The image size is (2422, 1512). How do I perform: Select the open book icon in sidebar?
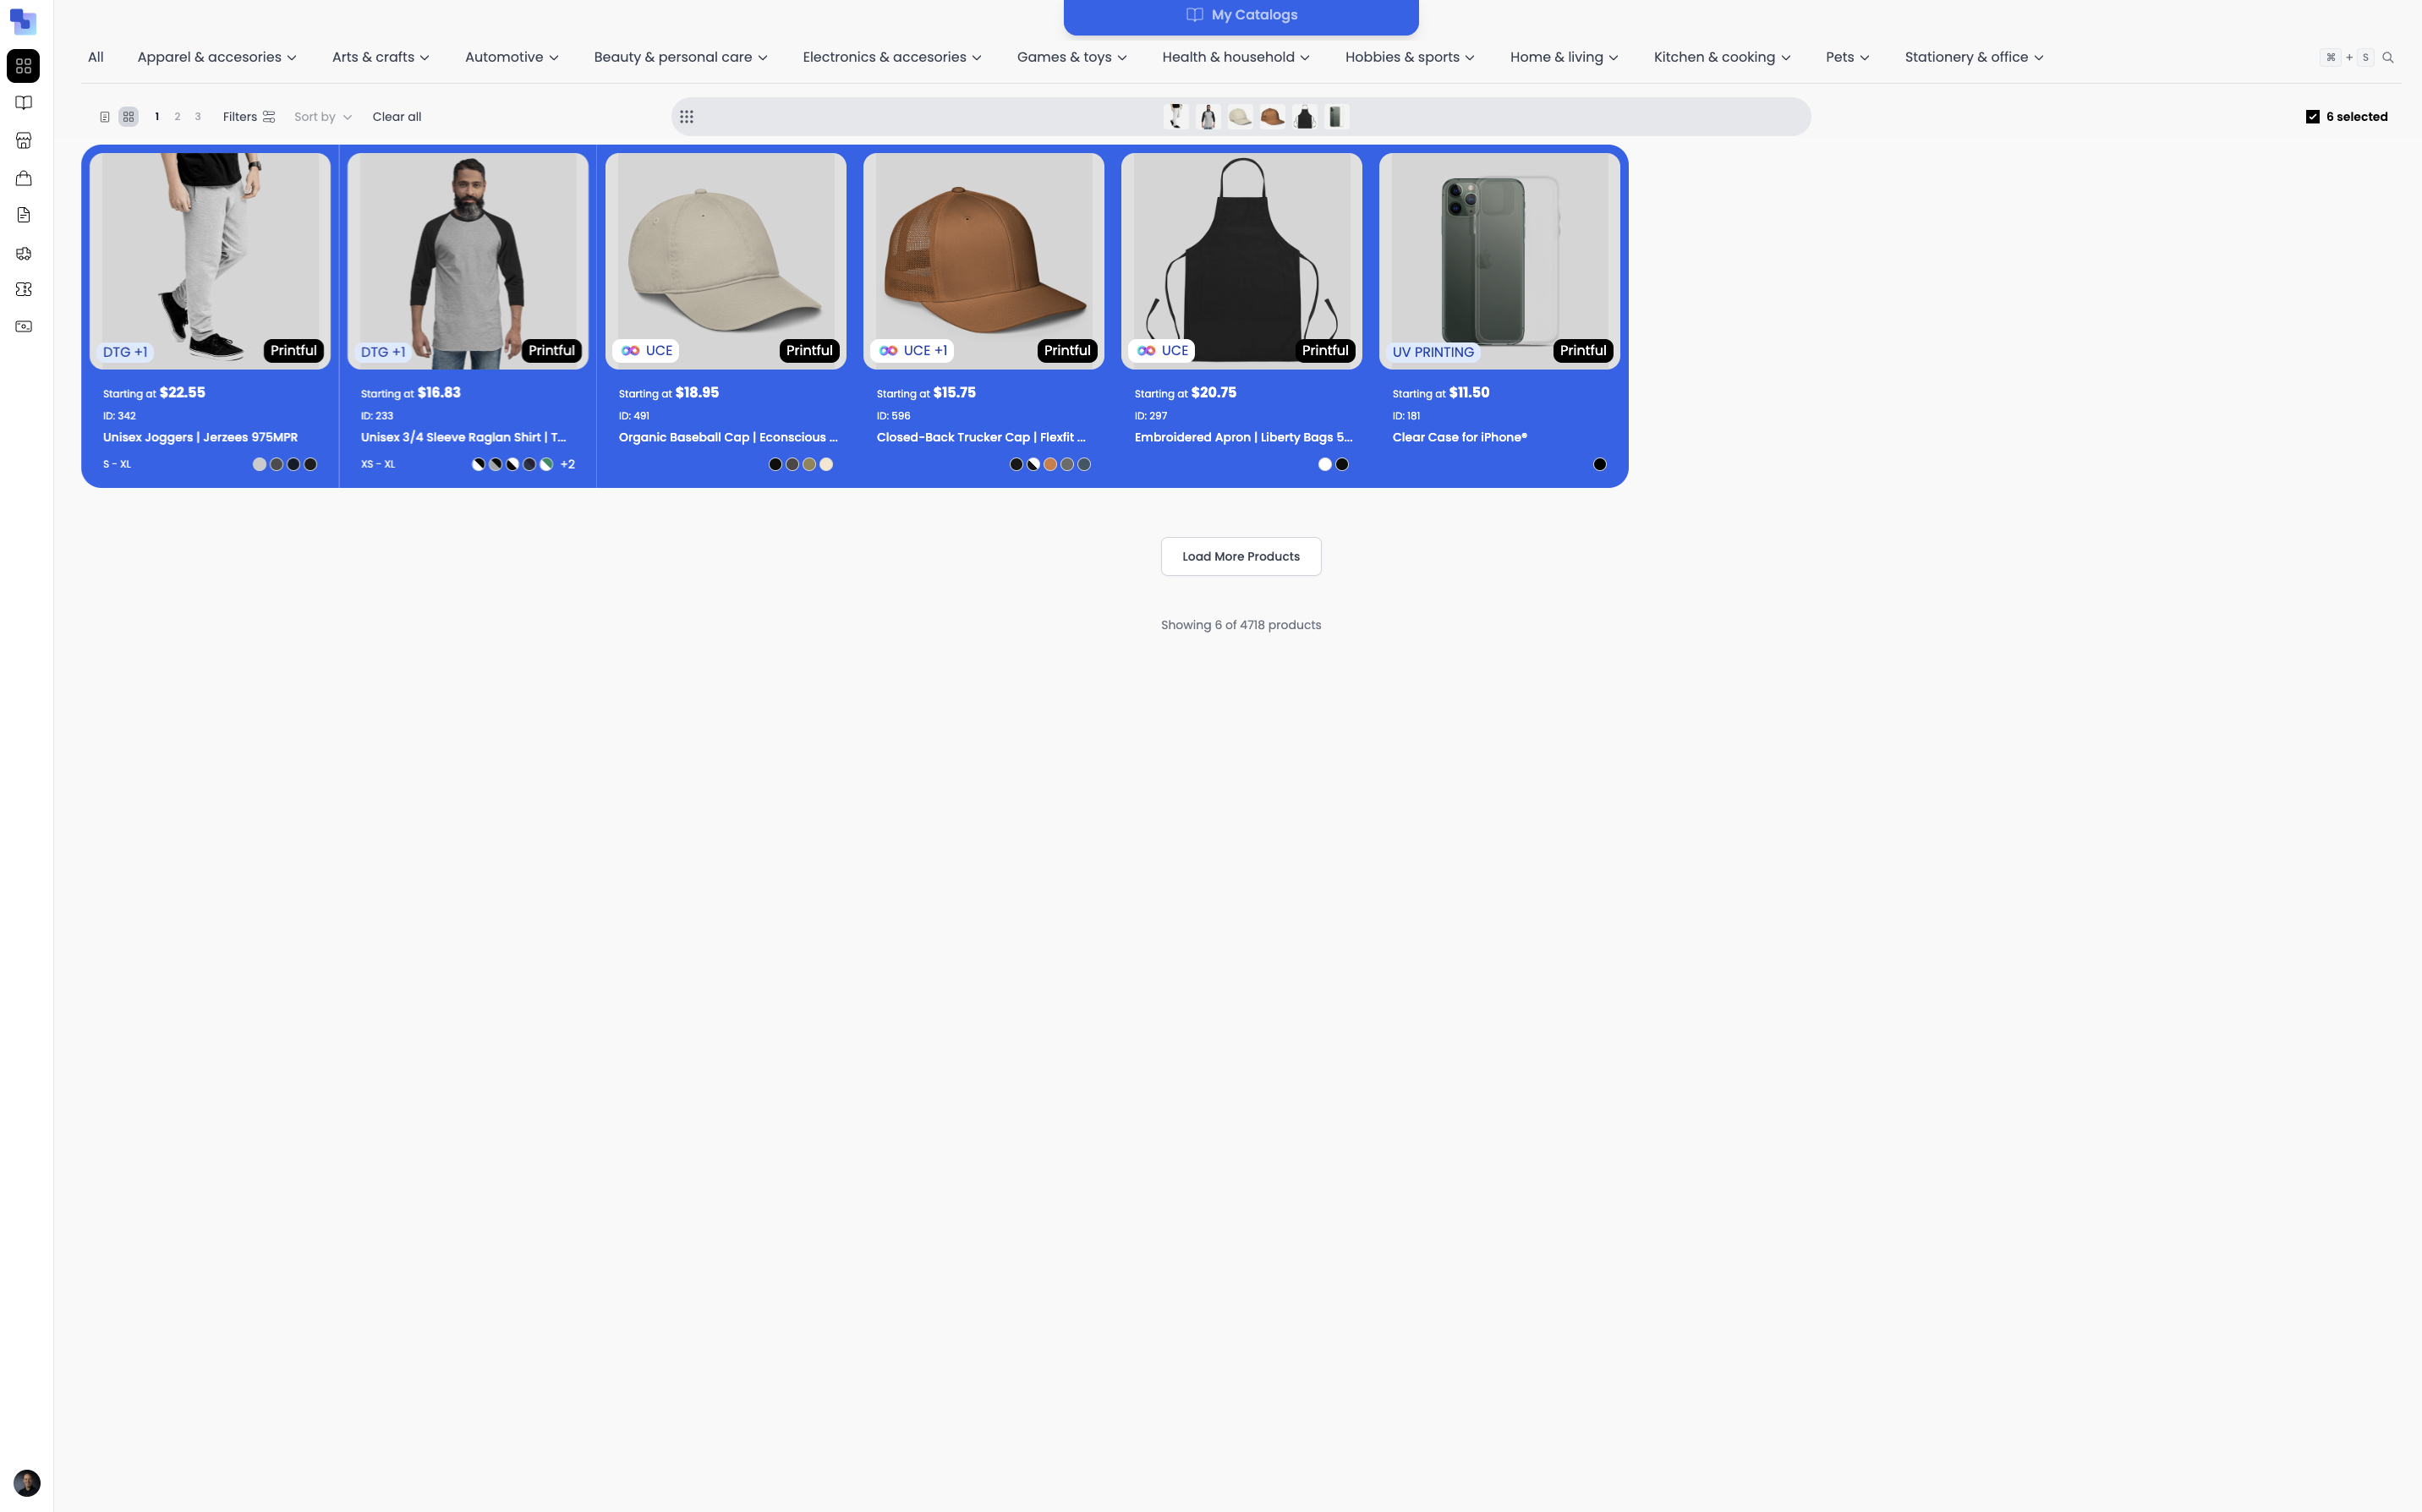[23, 102]
